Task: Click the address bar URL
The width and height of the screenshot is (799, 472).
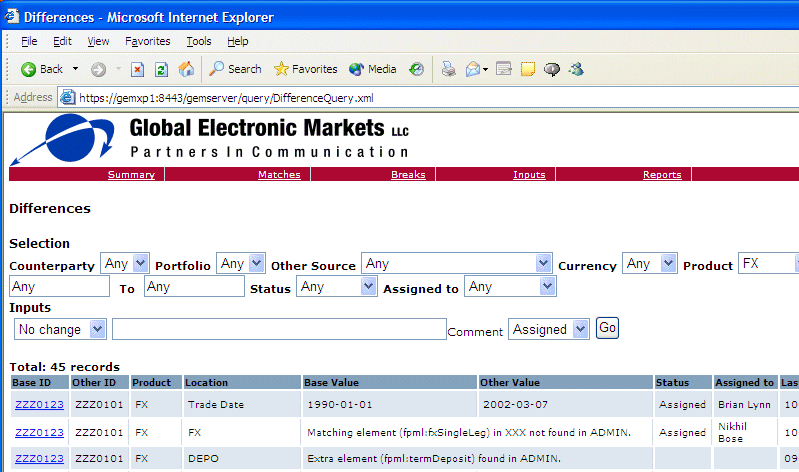Action: pyautogui.click(x=226, y=98)
